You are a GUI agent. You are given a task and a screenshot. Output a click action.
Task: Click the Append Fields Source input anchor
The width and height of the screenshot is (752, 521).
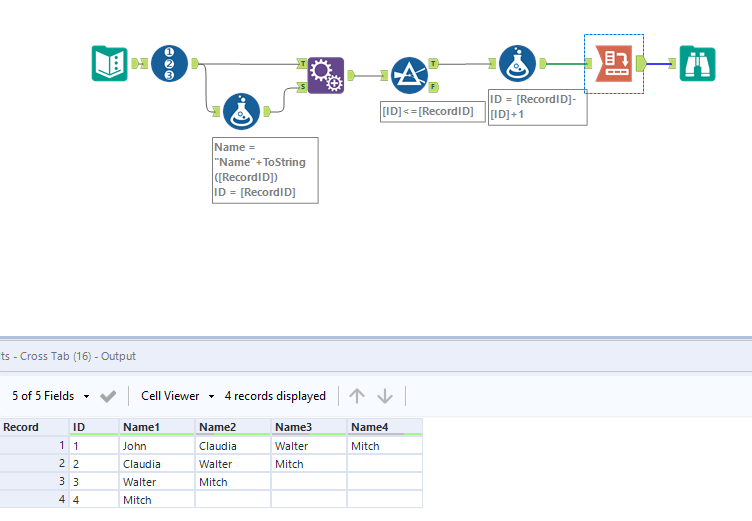coord(302,87)
